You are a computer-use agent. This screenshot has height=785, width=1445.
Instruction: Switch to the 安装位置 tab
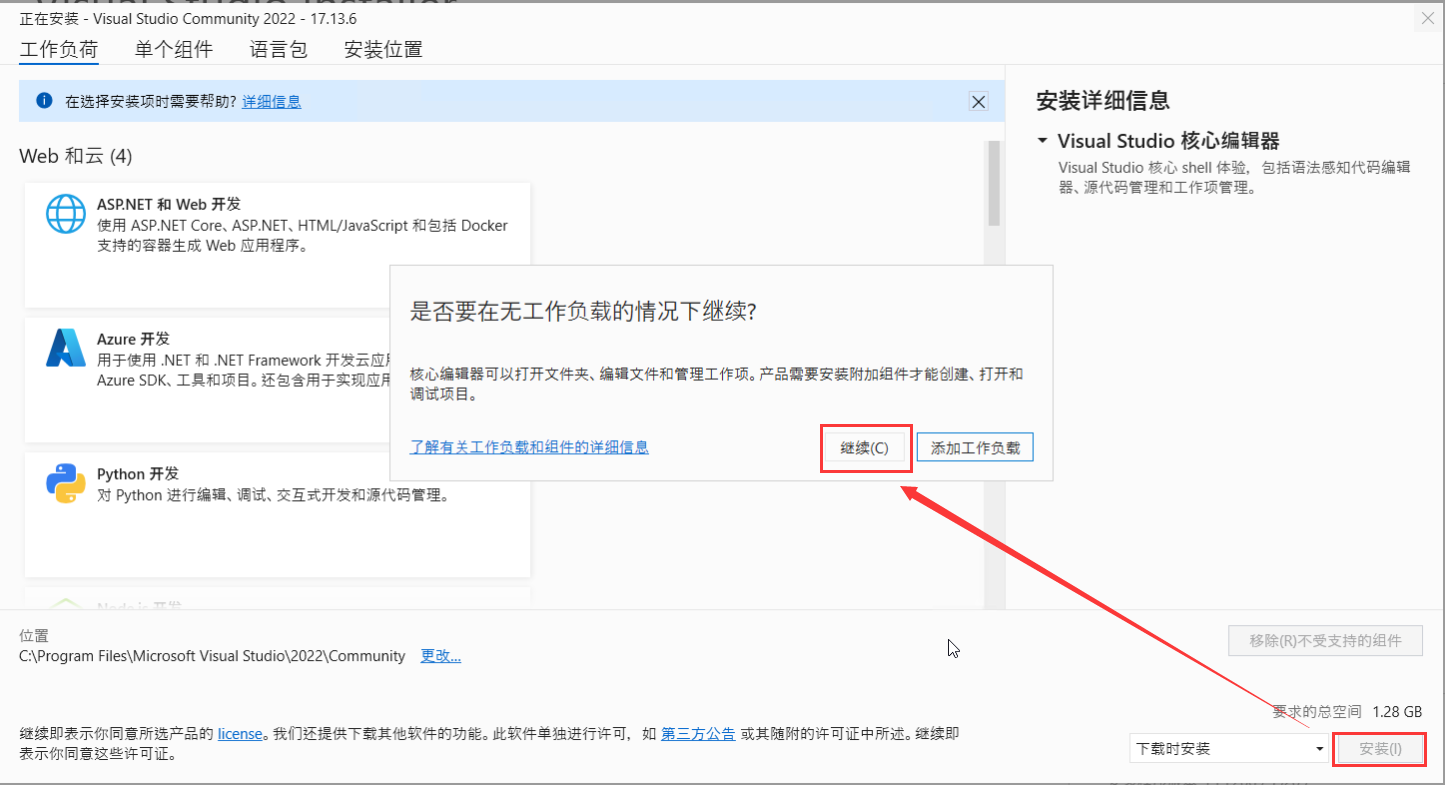tap(383, 50)
